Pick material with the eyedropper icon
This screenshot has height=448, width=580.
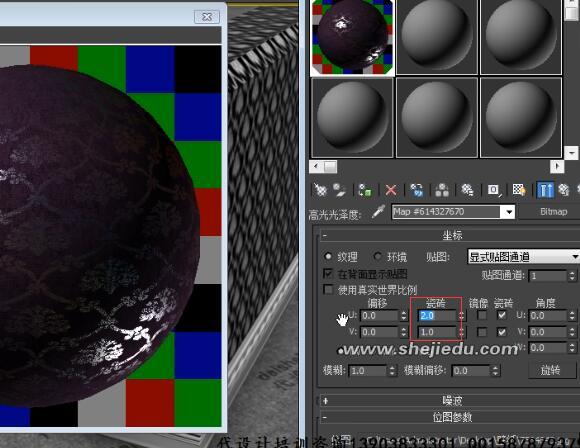[x=378, y=211]
